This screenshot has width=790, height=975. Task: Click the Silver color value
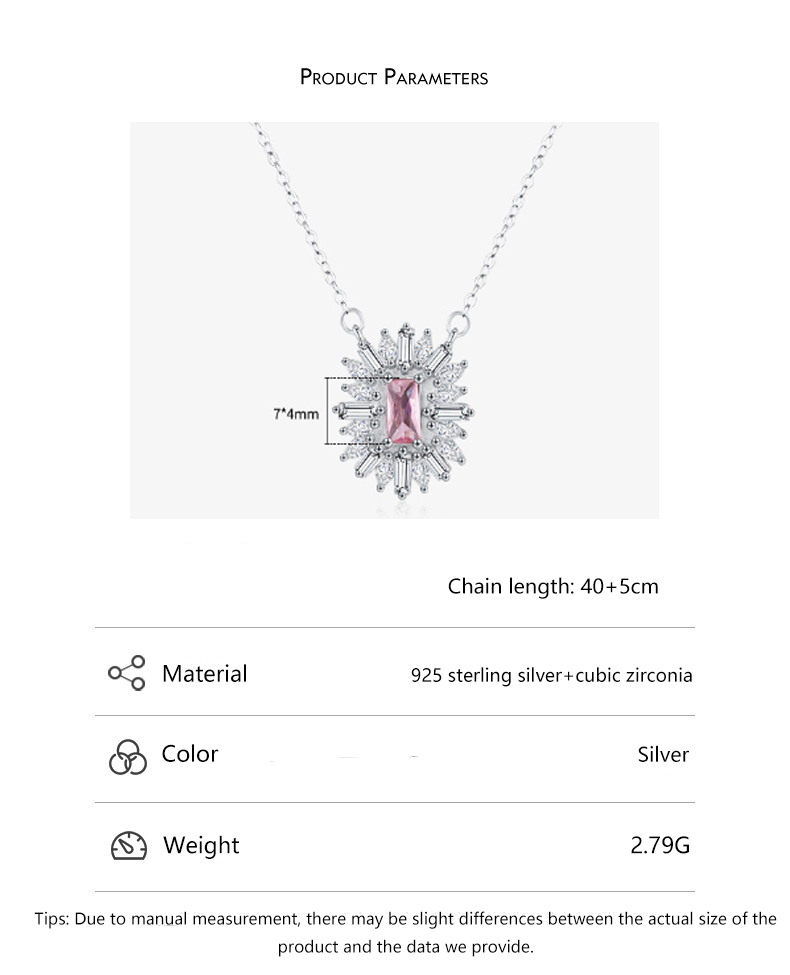pyautogui.click(x=663, y=754)
